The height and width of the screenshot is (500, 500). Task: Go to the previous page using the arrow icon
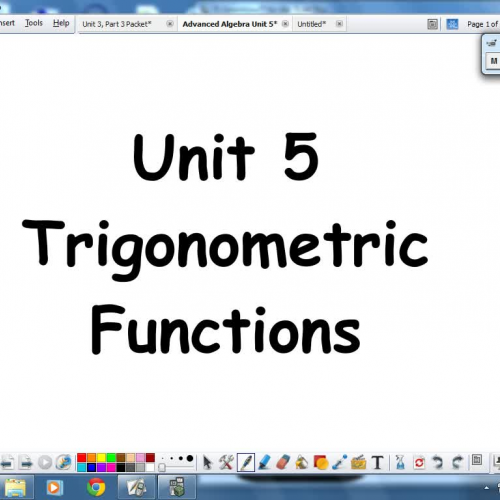(7, 463)
